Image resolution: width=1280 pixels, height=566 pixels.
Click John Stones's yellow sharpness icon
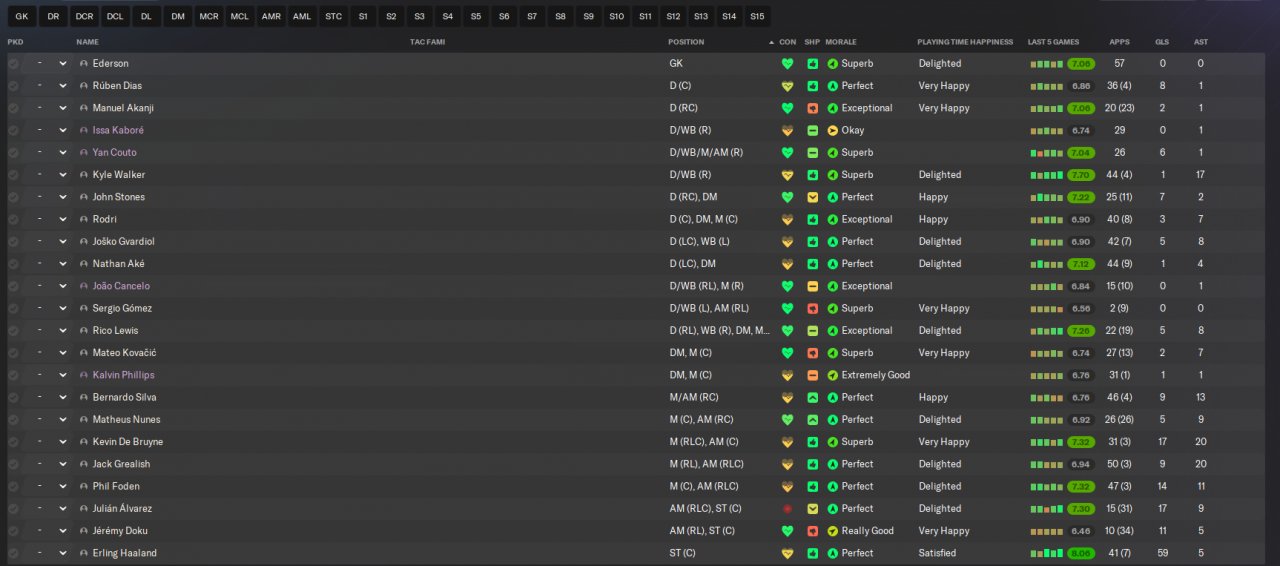(x=813, y=197)
